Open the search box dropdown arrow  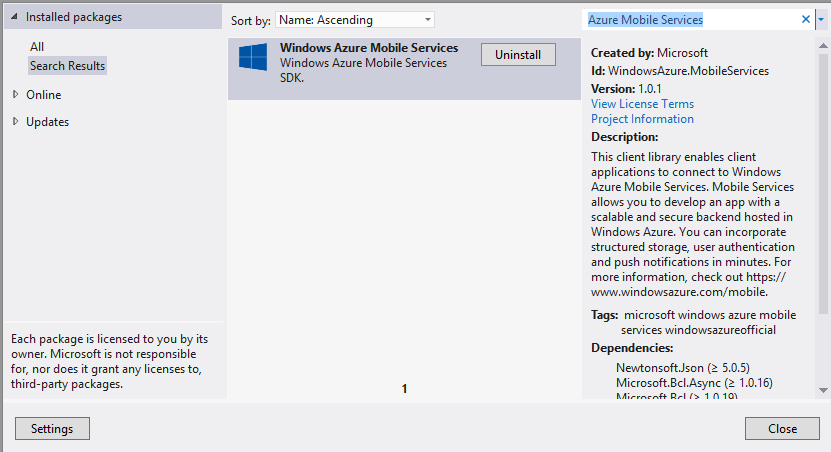click(821, 20)
